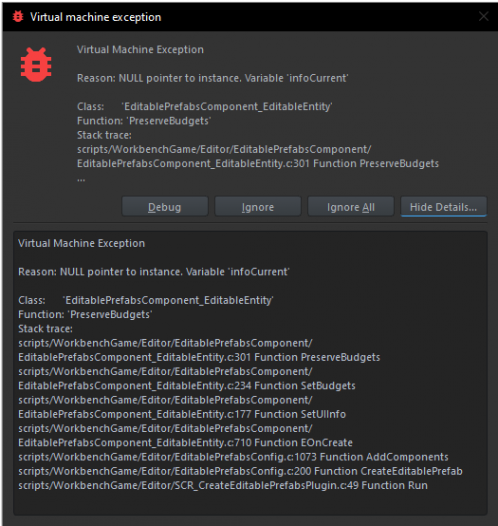The image size is (498, 526).
Task: Click the 'Virtual Machine Exception' heading in the details pane
Action: tap(81, 243)
